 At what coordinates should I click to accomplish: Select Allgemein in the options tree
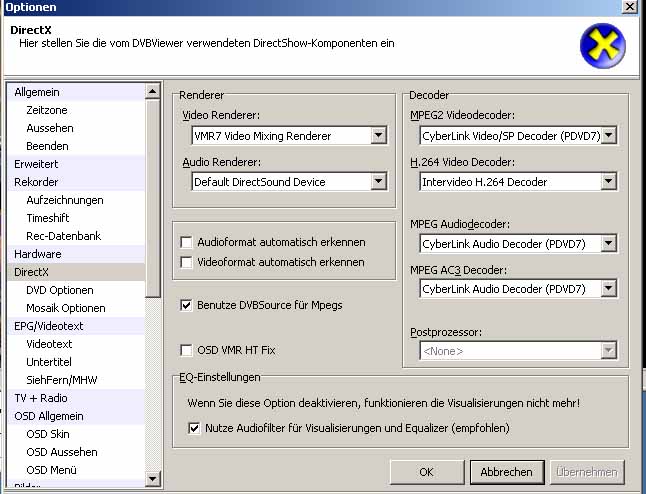click(37, 92)
